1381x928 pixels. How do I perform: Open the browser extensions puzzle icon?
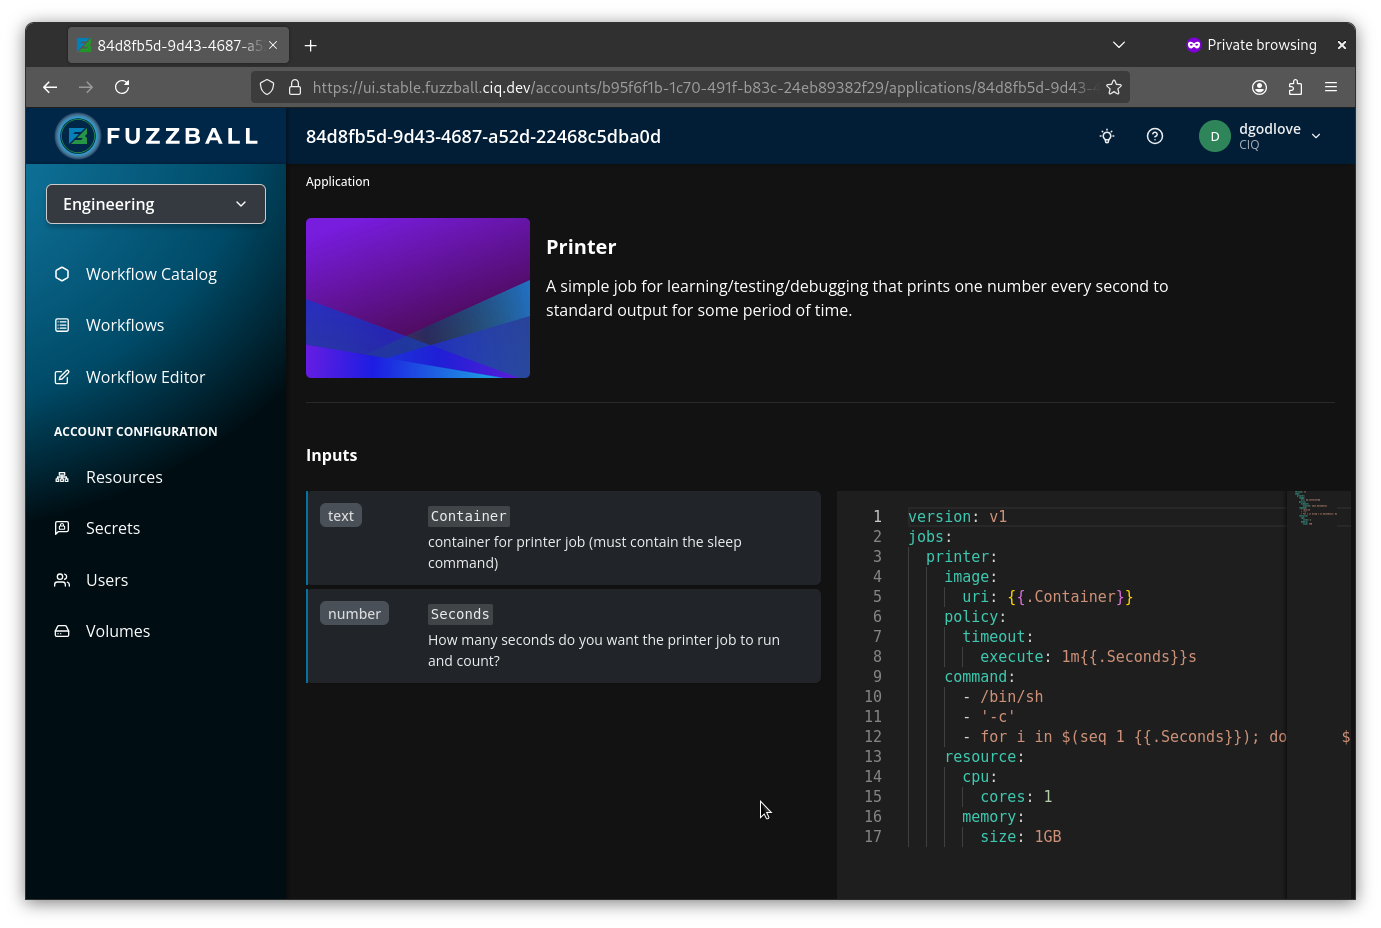click(1295, 87)
